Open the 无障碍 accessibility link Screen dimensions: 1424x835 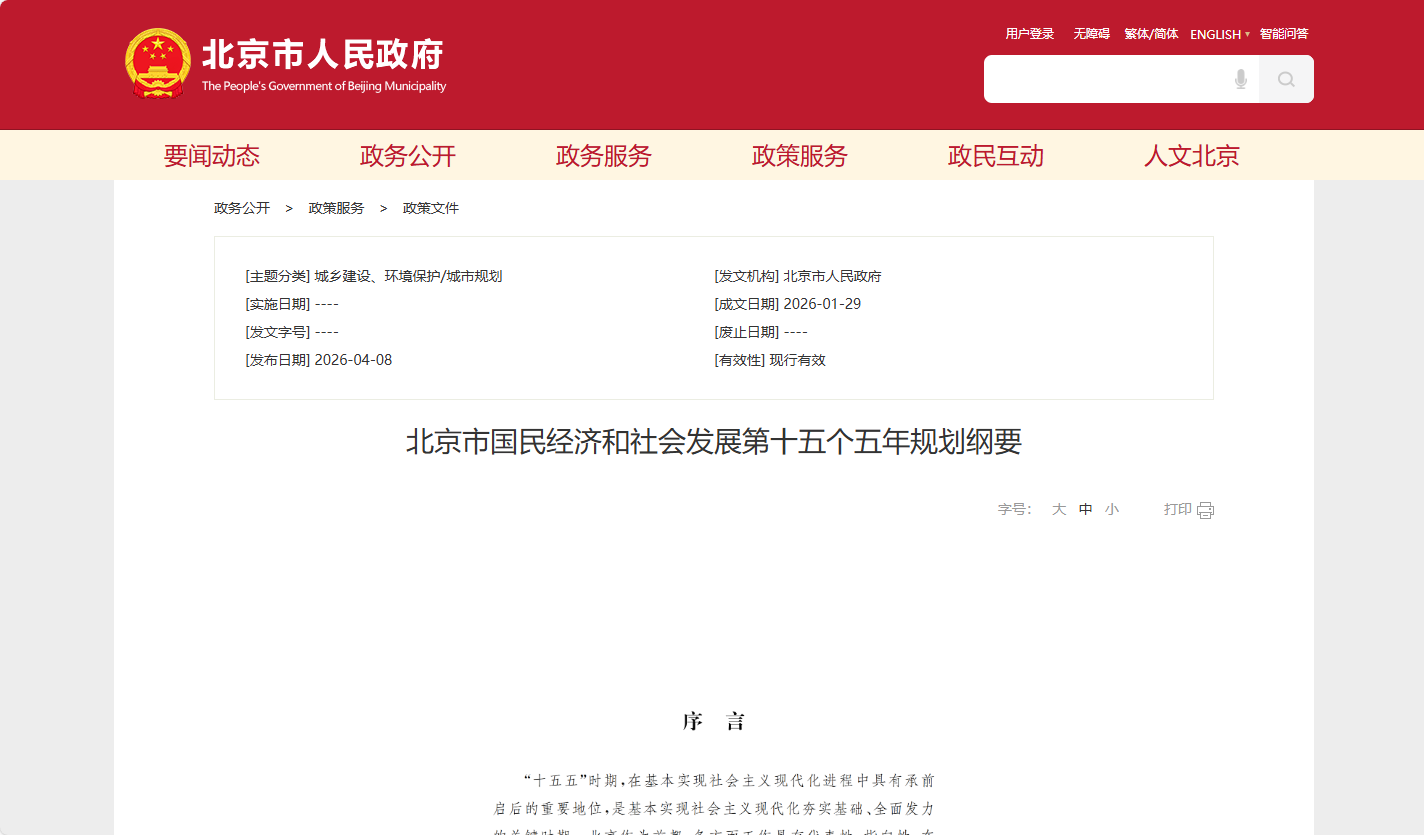click(x=1092, y=34)
